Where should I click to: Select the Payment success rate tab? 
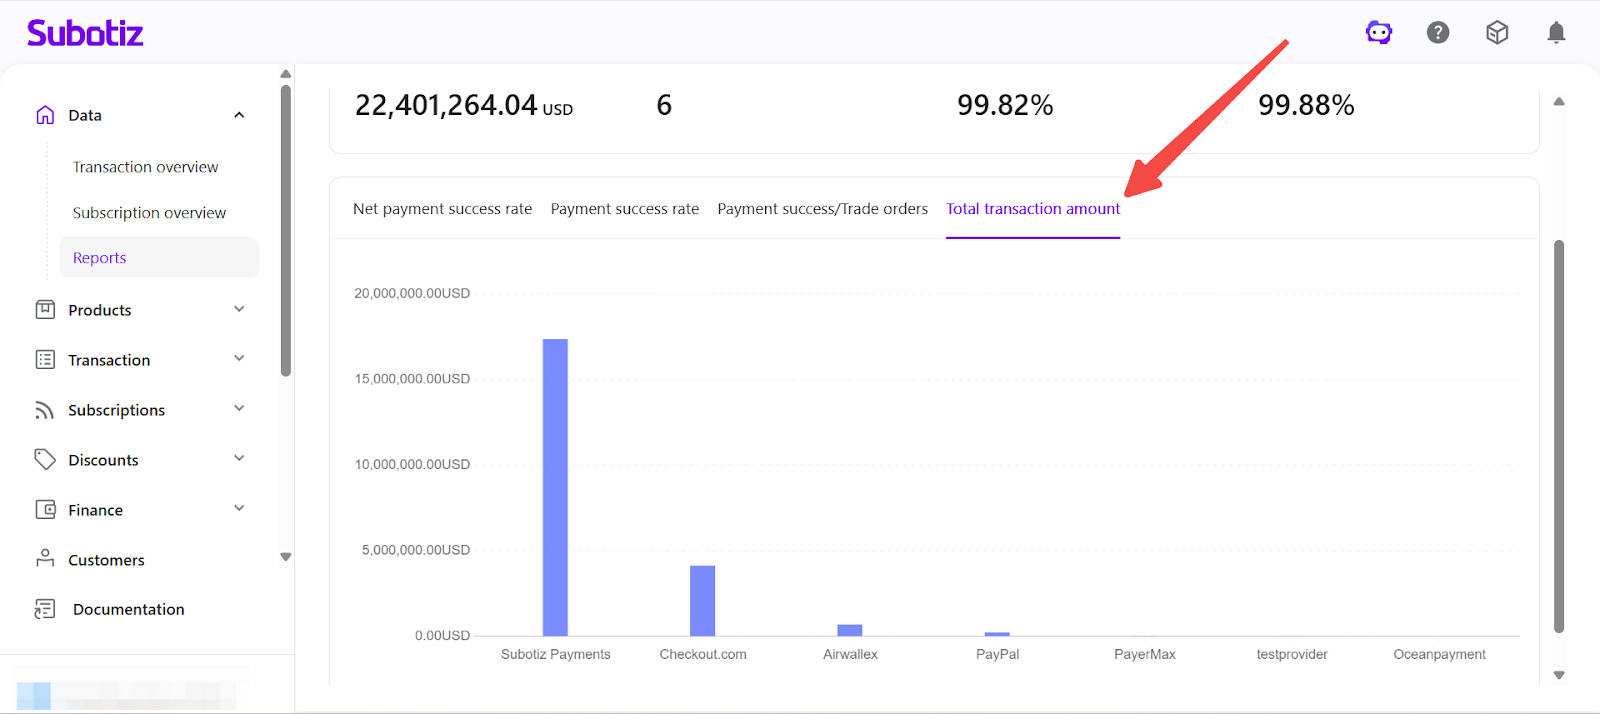tap(624, 209)
